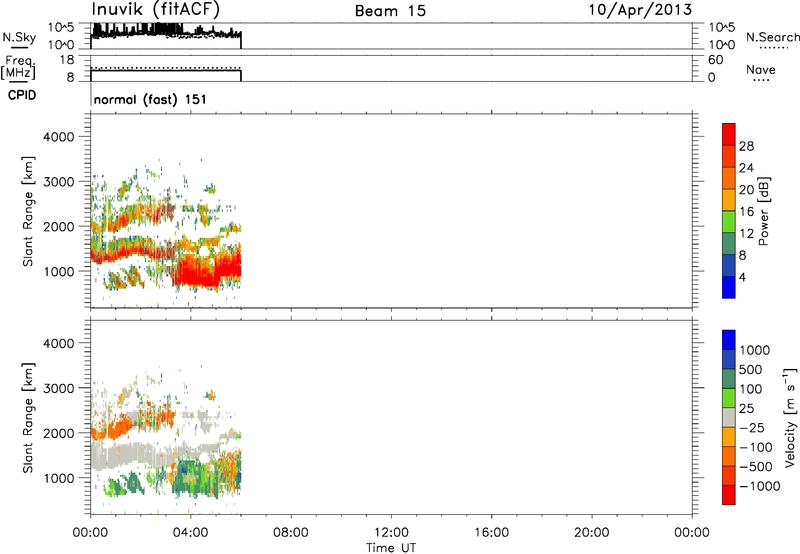Click the "20" power colorbar label
This screenshot has width=800, height=554.
tap(746, 190)
